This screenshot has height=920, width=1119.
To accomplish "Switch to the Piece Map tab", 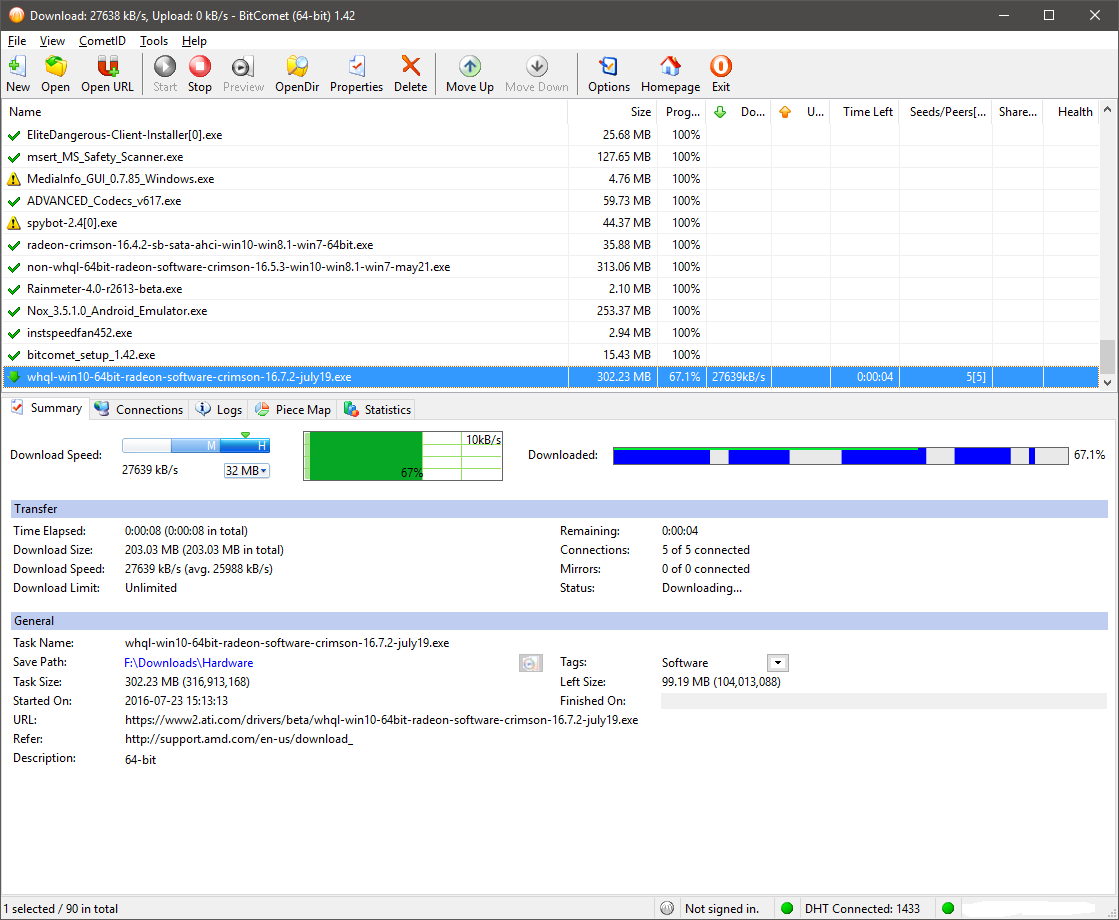I will tap(293, 410).
